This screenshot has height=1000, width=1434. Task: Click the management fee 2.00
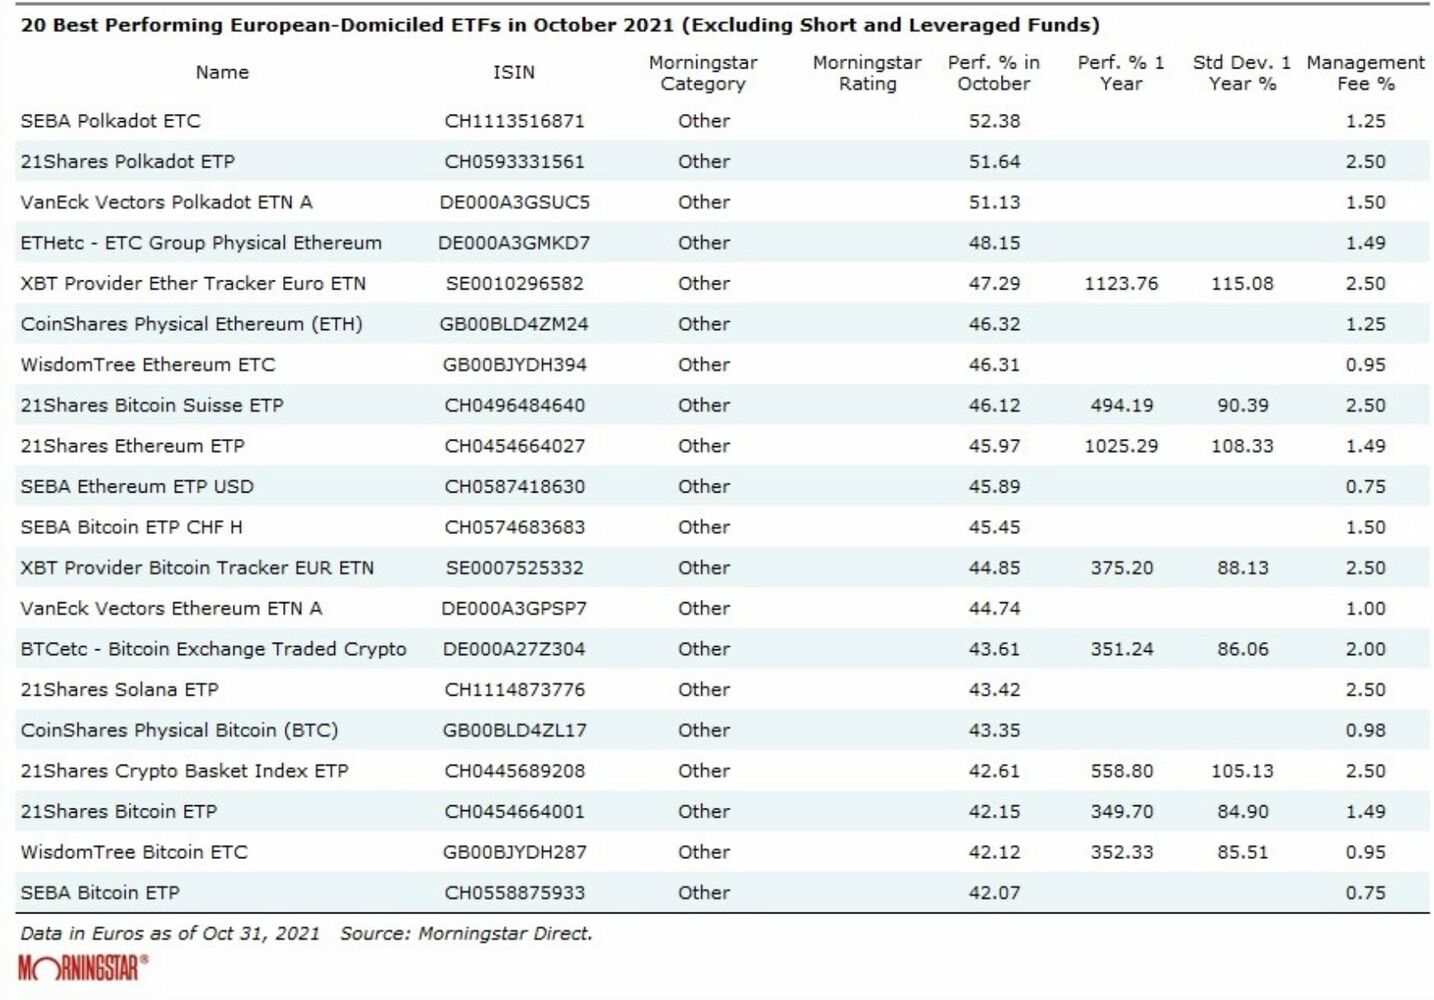(1365, 649)
